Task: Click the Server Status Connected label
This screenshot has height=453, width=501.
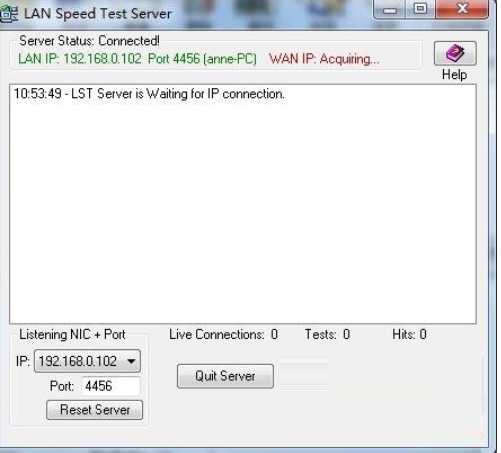Action: pos(89,41)
